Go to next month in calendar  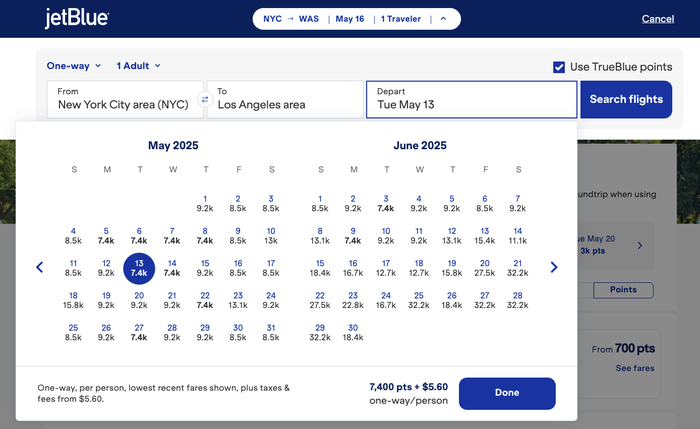coord(554,267)
